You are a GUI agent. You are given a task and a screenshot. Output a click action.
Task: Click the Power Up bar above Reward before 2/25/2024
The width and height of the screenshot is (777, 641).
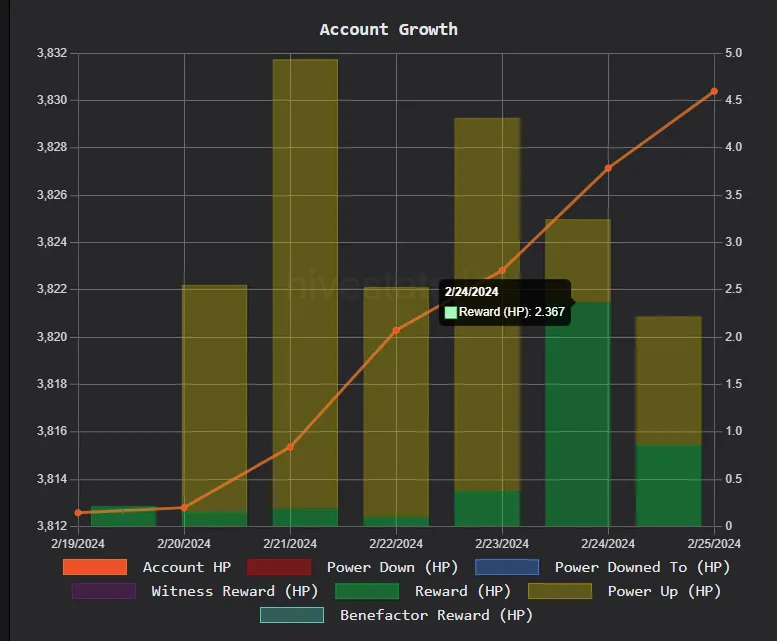point(668,380)
